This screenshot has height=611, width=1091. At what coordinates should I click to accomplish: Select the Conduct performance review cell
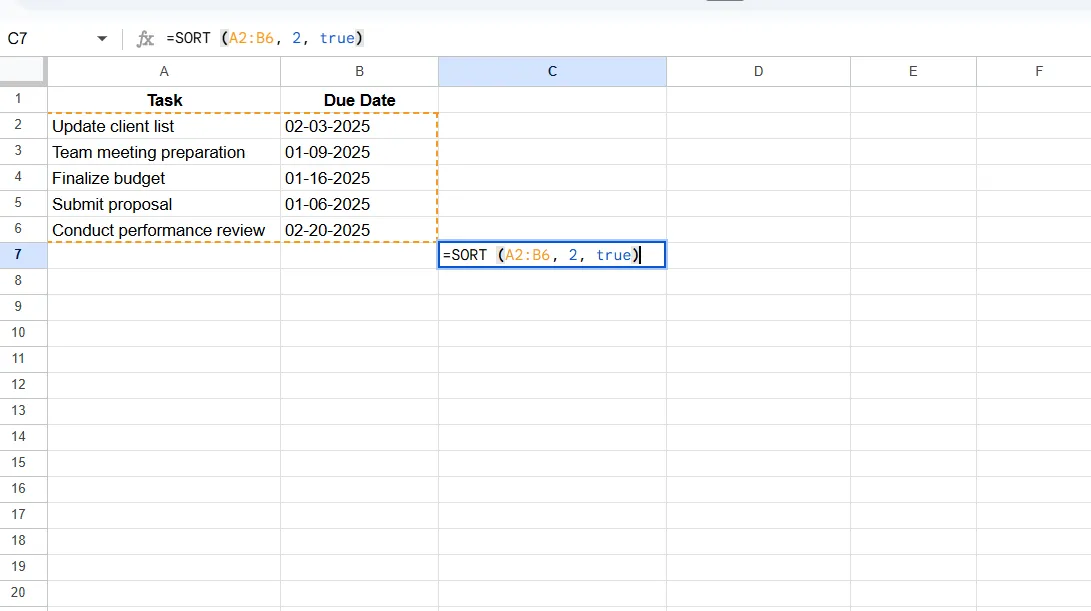point(164,230)
